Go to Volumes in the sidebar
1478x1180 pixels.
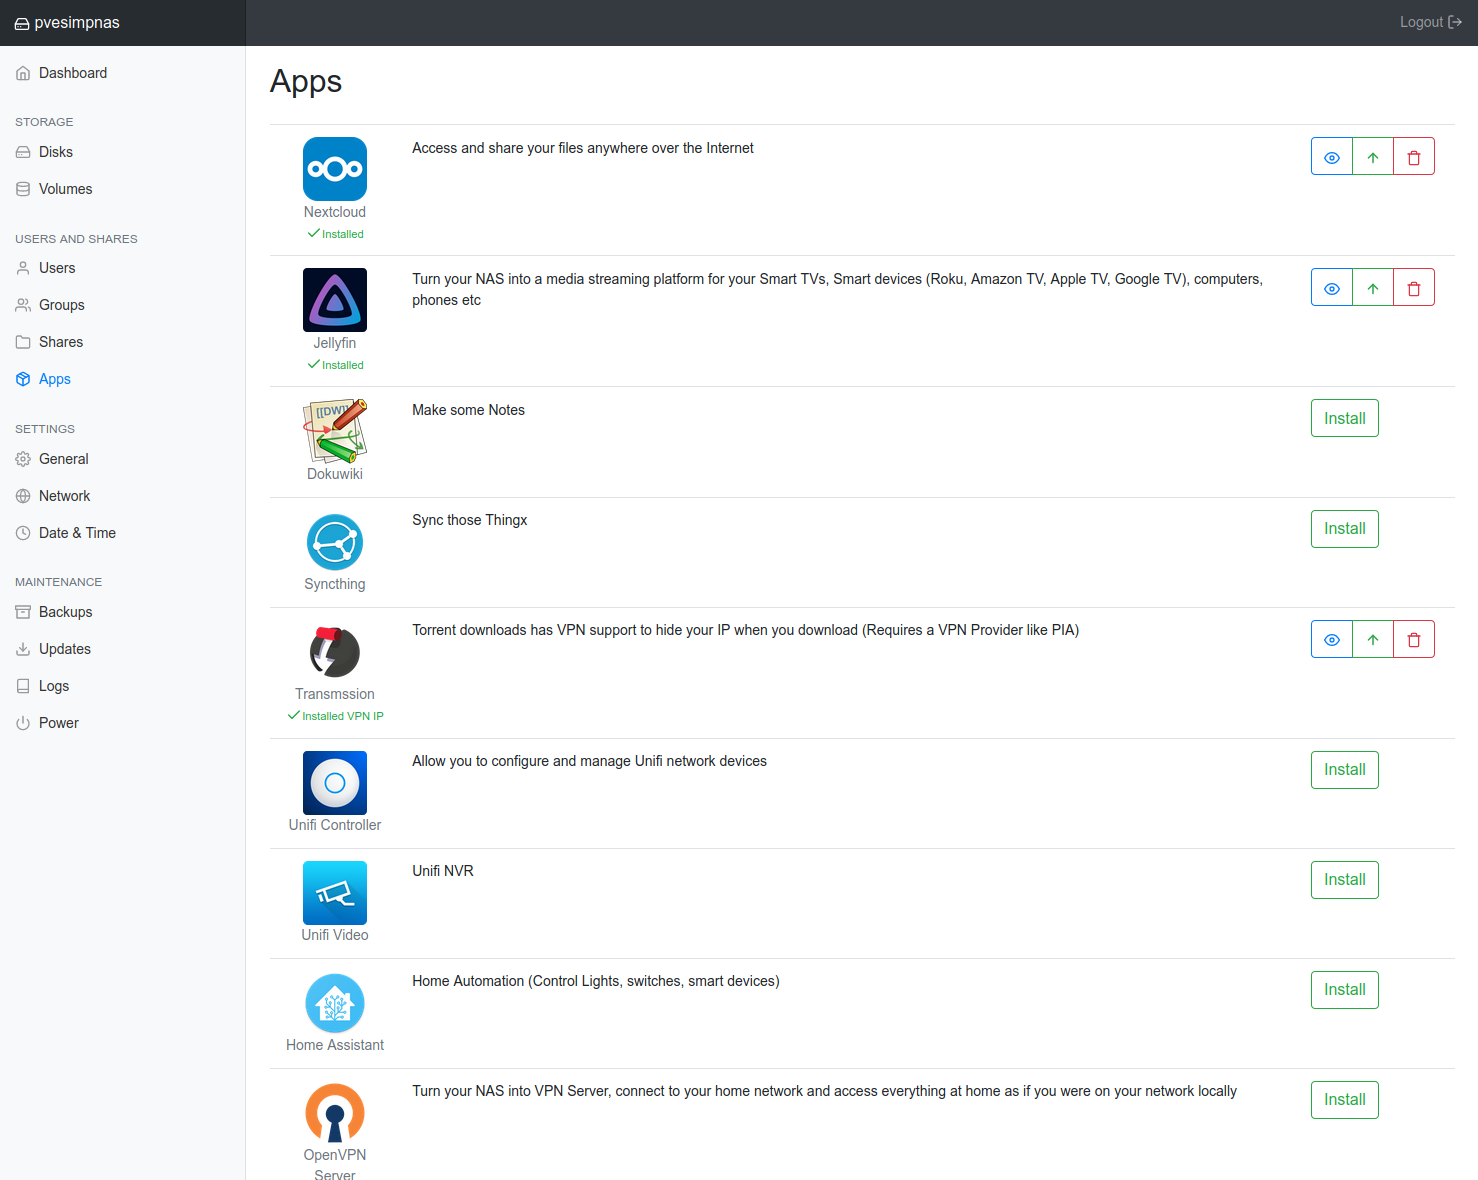click(x=65, y=189)
